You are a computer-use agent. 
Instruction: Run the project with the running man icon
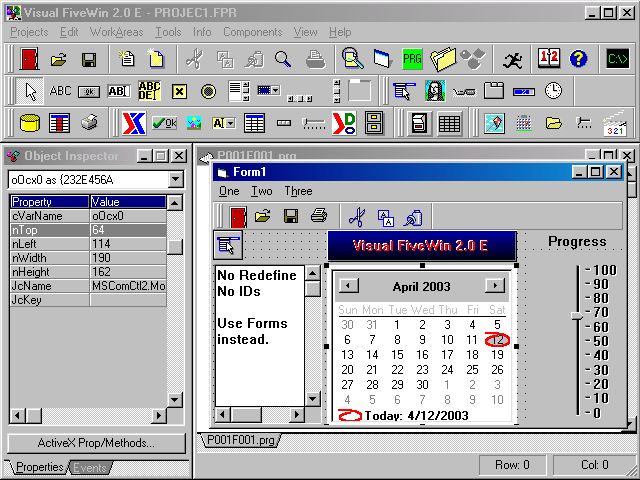point(513,59)
